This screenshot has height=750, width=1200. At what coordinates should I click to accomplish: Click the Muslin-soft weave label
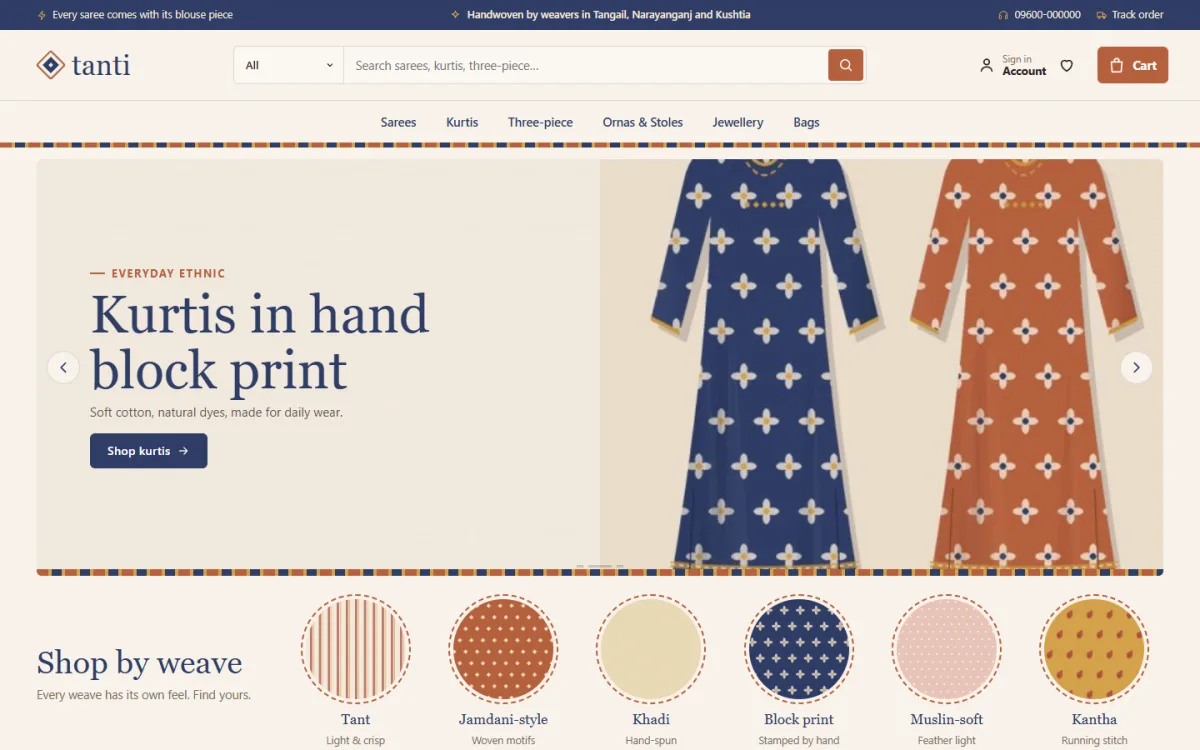[x=946, y=719]
